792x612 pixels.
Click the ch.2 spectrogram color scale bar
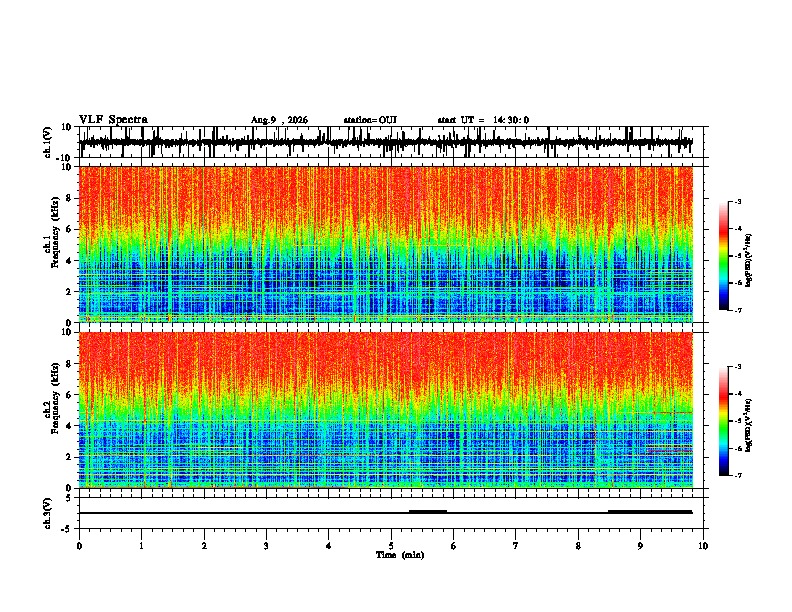[723, 421]
